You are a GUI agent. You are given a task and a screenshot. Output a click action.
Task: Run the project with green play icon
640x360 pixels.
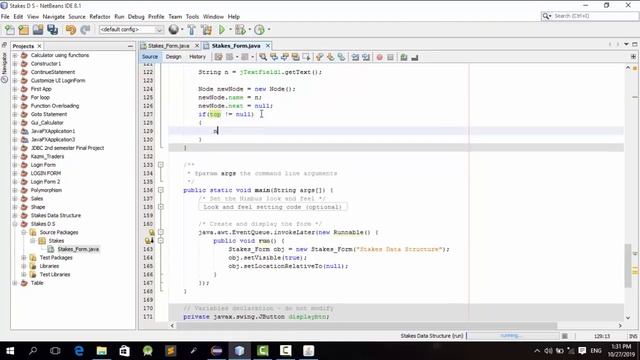[x=222, y=30]
